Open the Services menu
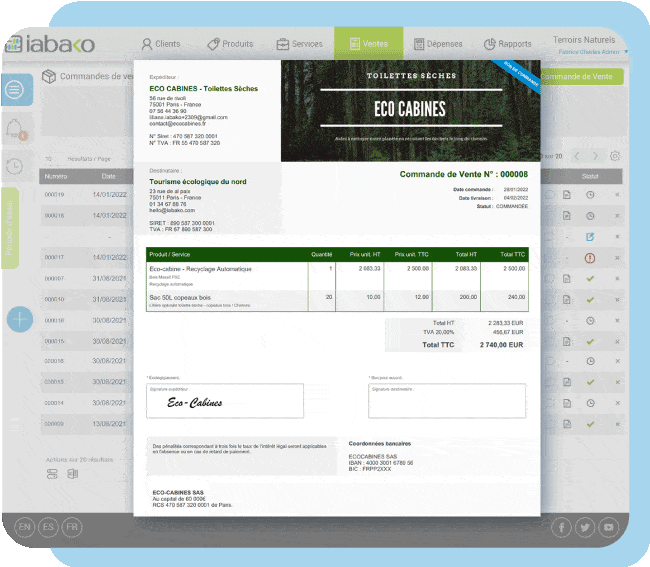 [299, 44]
